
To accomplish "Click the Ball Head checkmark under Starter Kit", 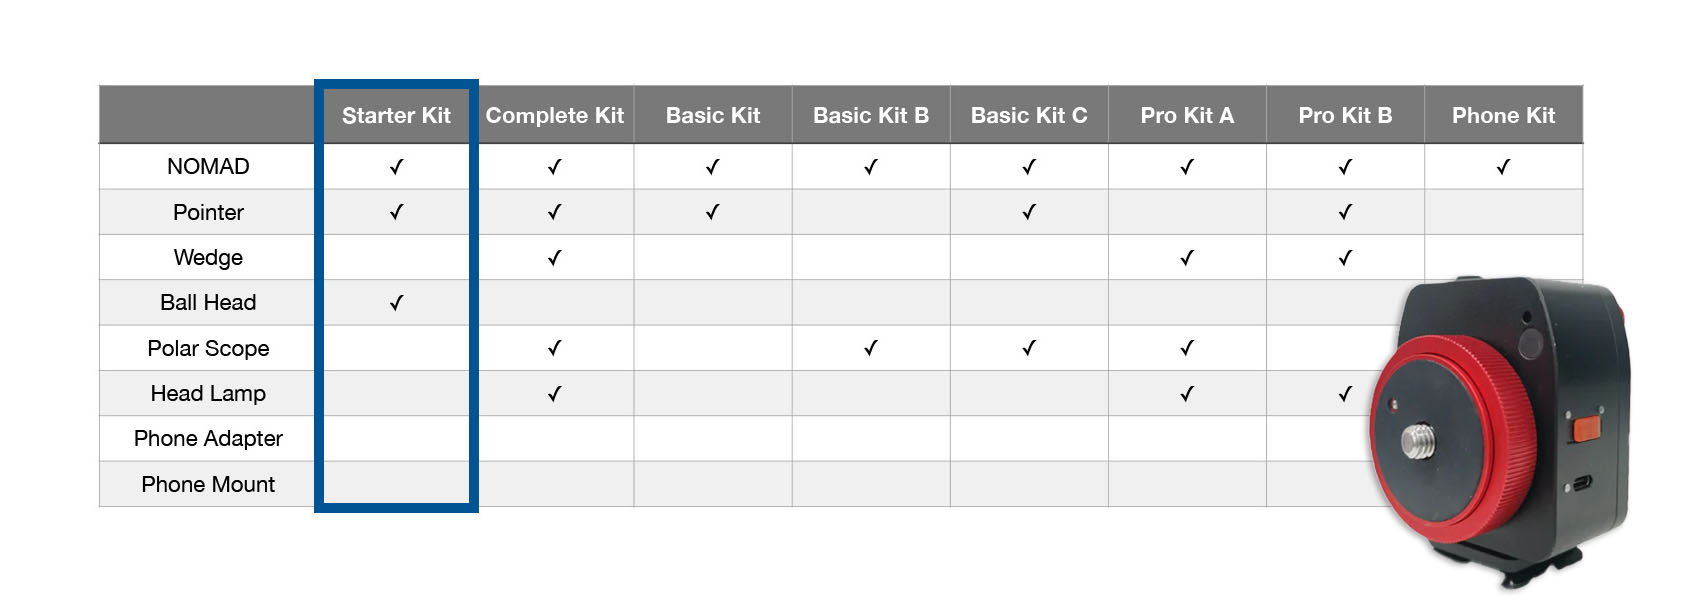I will coord(397,303).
